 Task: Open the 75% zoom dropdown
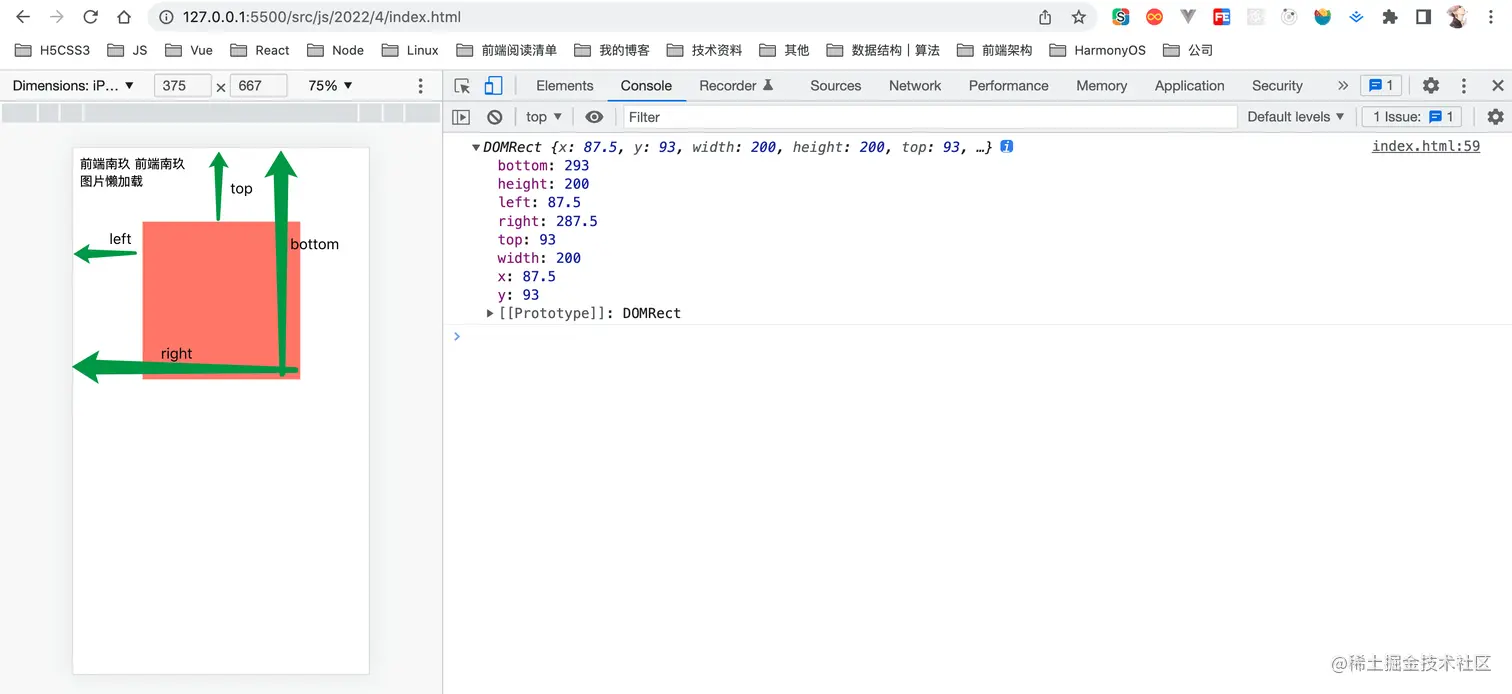(x=330, y=86)
